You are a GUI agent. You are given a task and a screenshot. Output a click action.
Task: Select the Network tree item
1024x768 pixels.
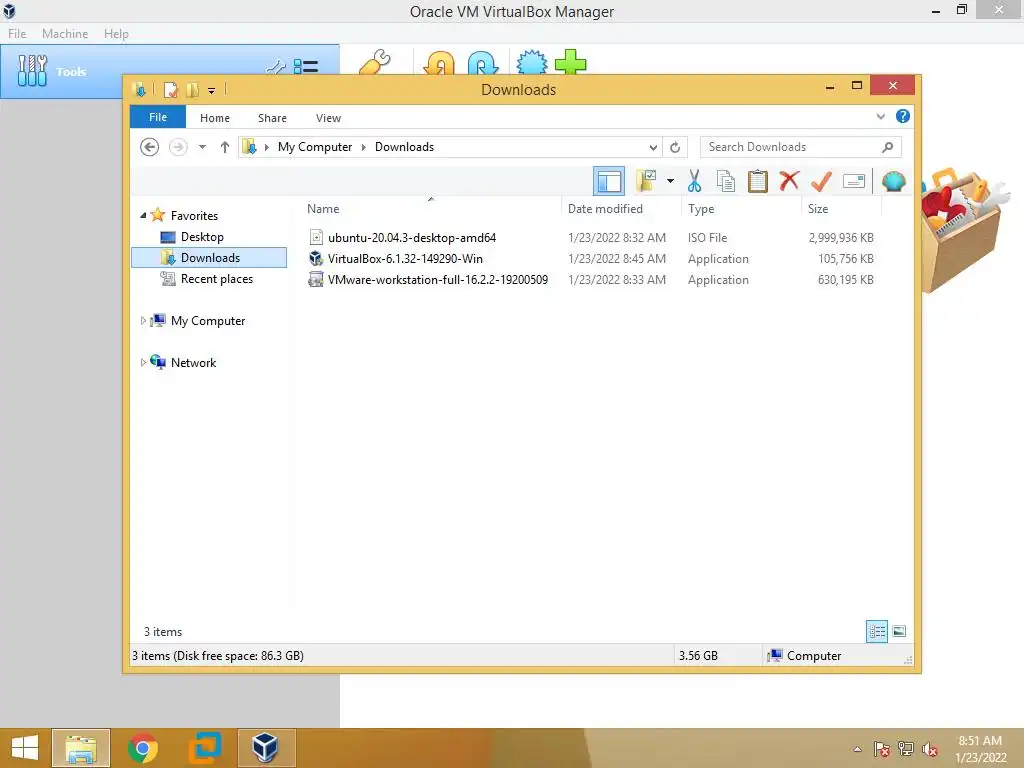(x=193, y=362)
